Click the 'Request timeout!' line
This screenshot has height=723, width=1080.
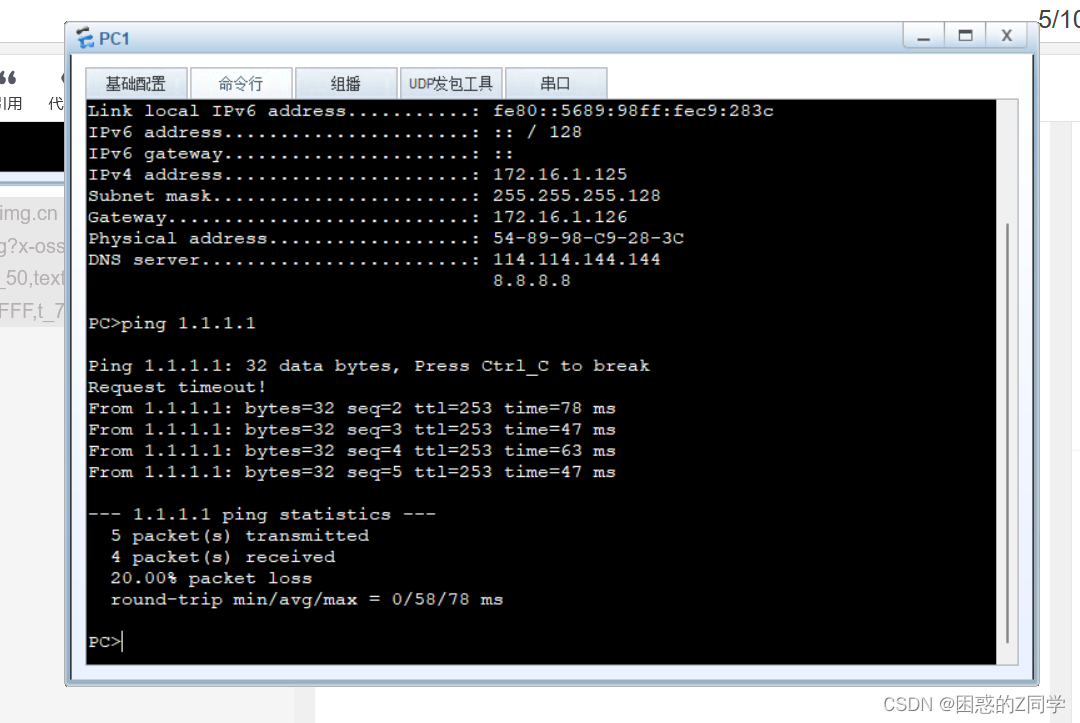pyautogui.click(x=176, y=387)
